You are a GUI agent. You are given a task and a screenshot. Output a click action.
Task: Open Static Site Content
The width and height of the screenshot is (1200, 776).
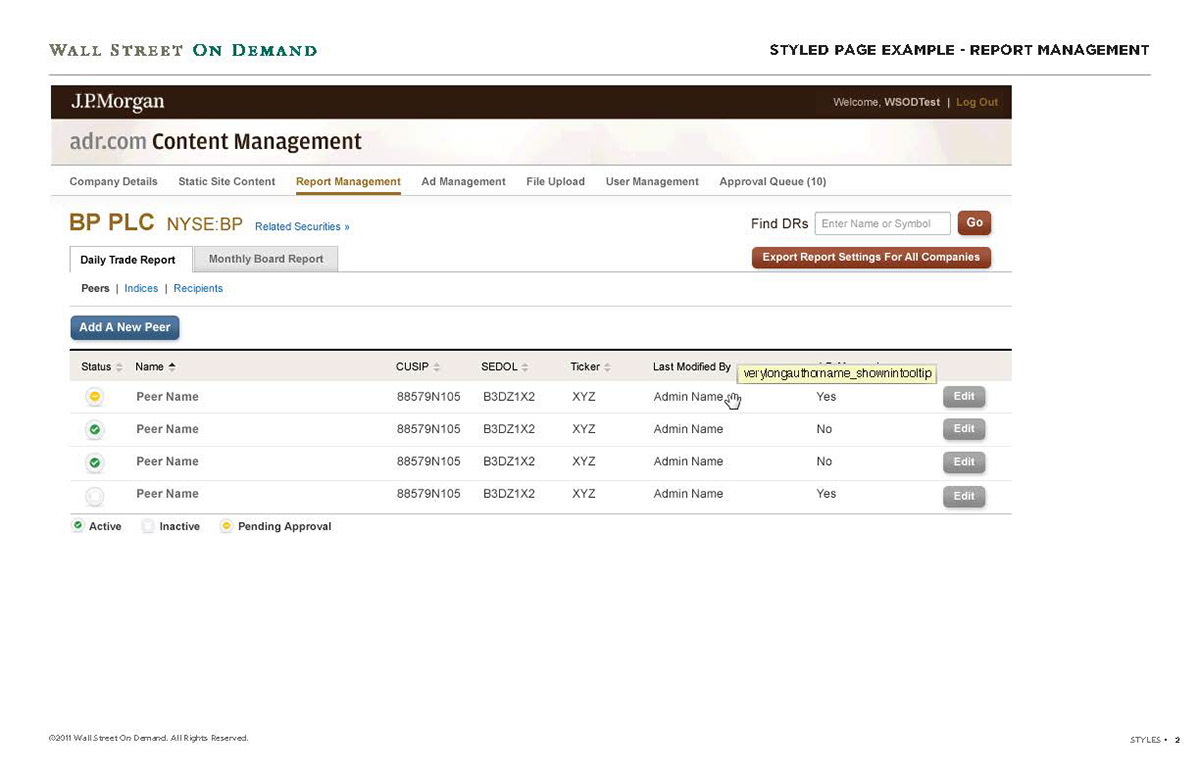pyautogui.click(x=226, y=182)
